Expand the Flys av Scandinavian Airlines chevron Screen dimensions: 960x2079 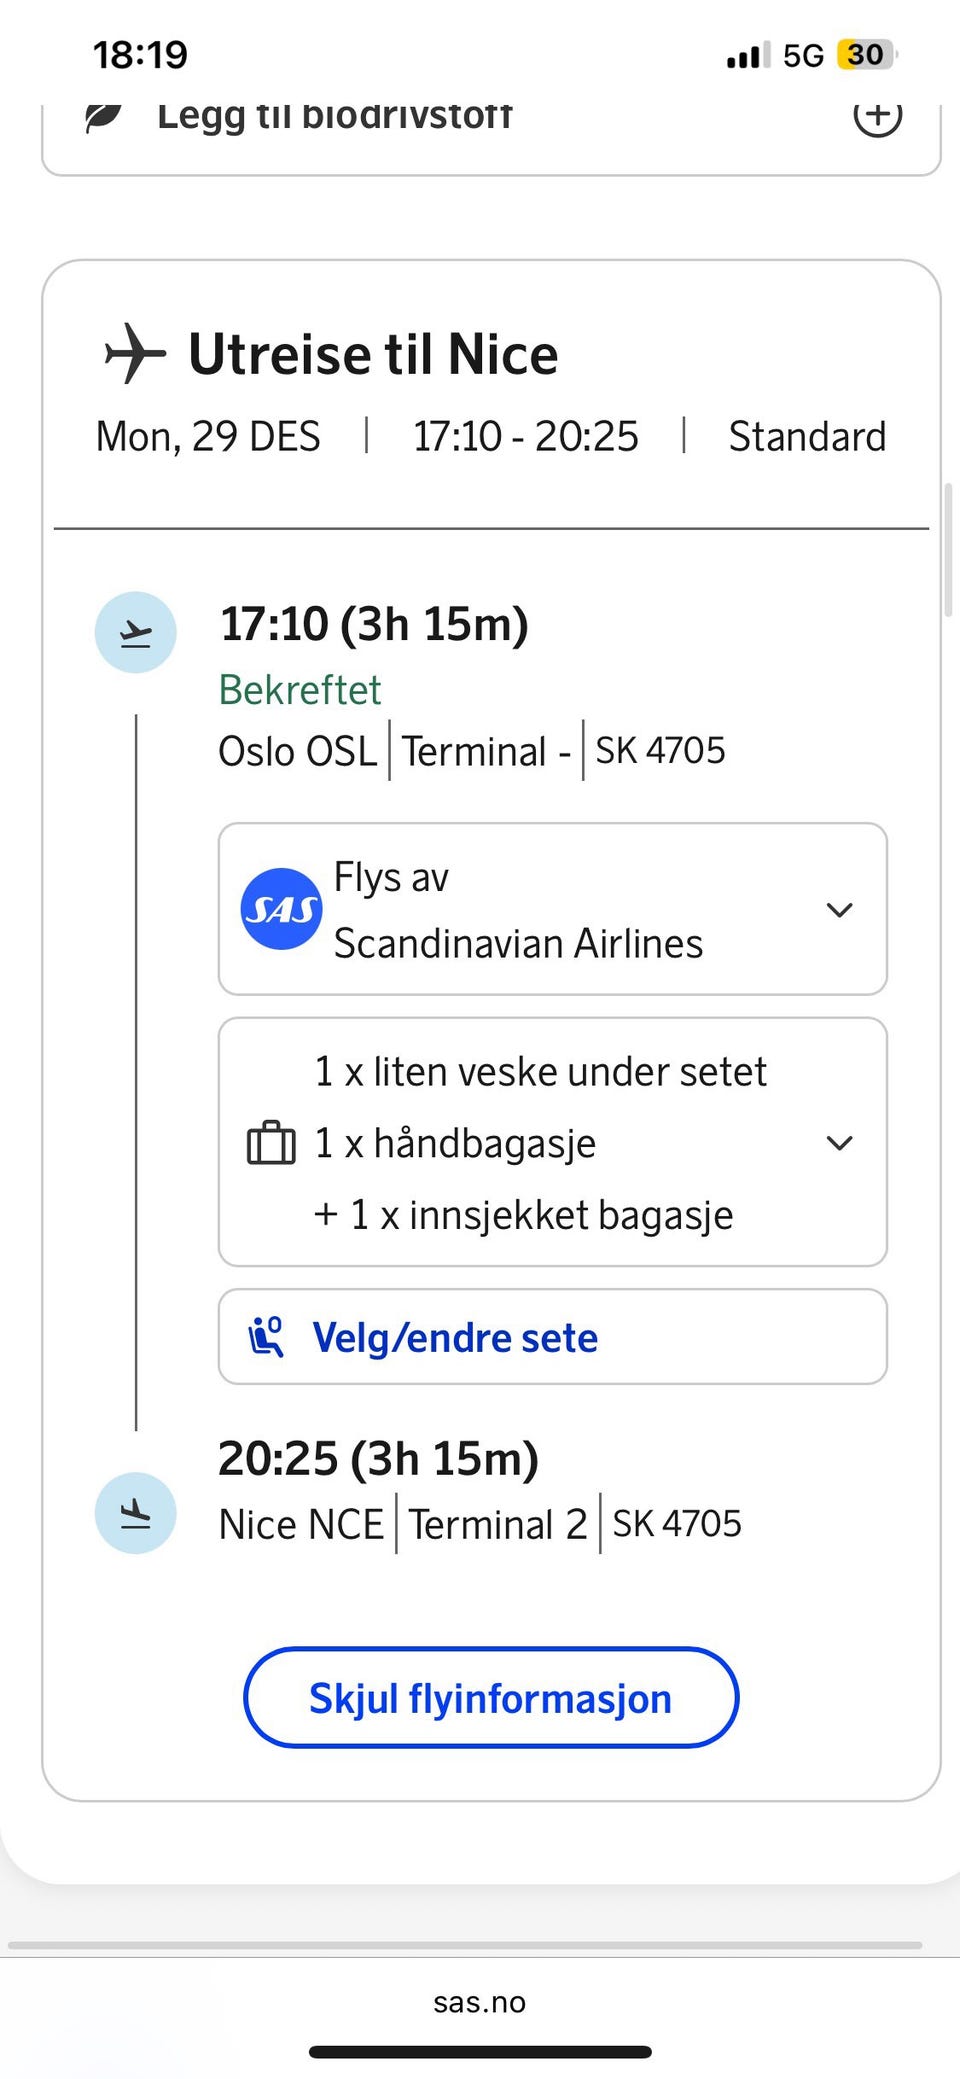[839, 910]
